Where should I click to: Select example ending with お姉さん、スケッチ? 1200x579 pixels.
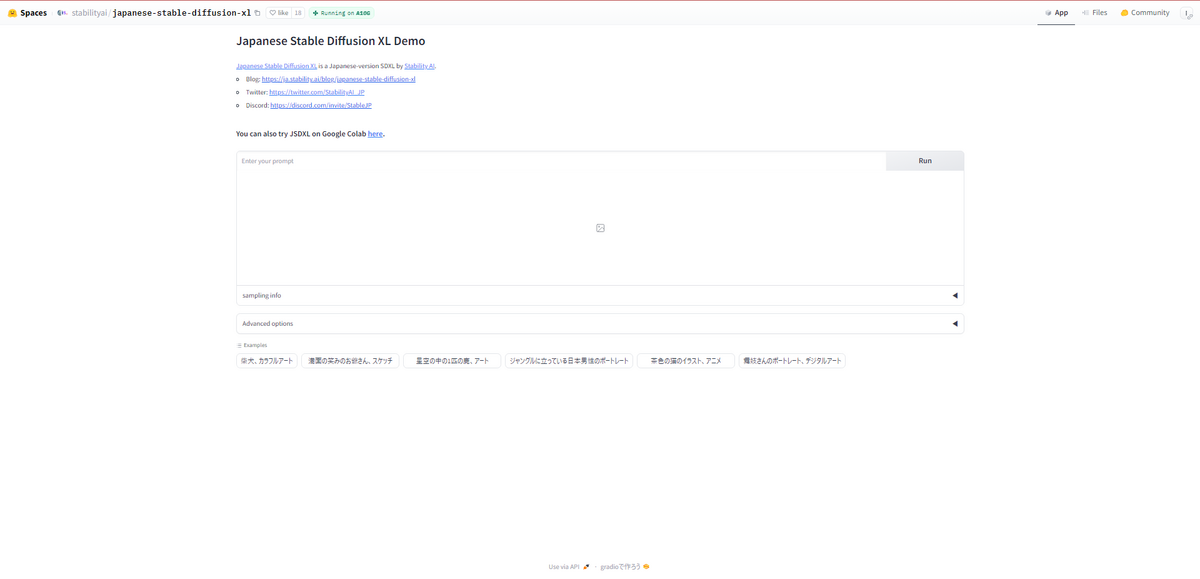point(350,361)
